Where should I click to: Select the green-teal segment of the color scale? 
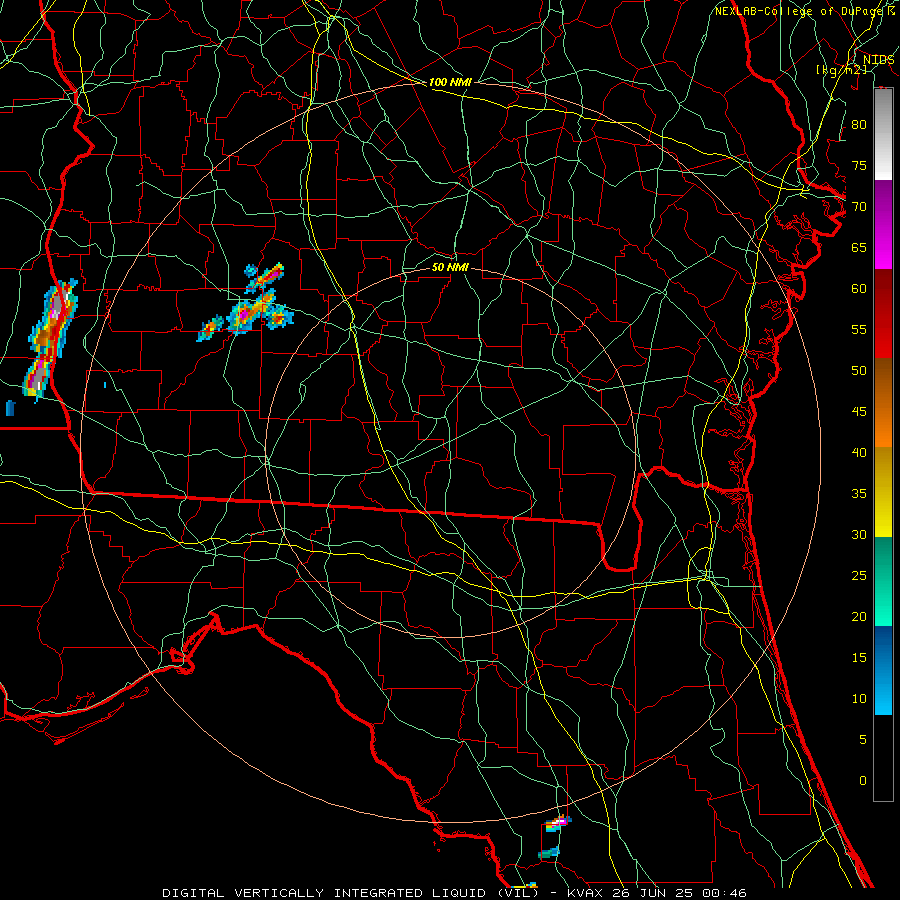[x=883, y=581]
